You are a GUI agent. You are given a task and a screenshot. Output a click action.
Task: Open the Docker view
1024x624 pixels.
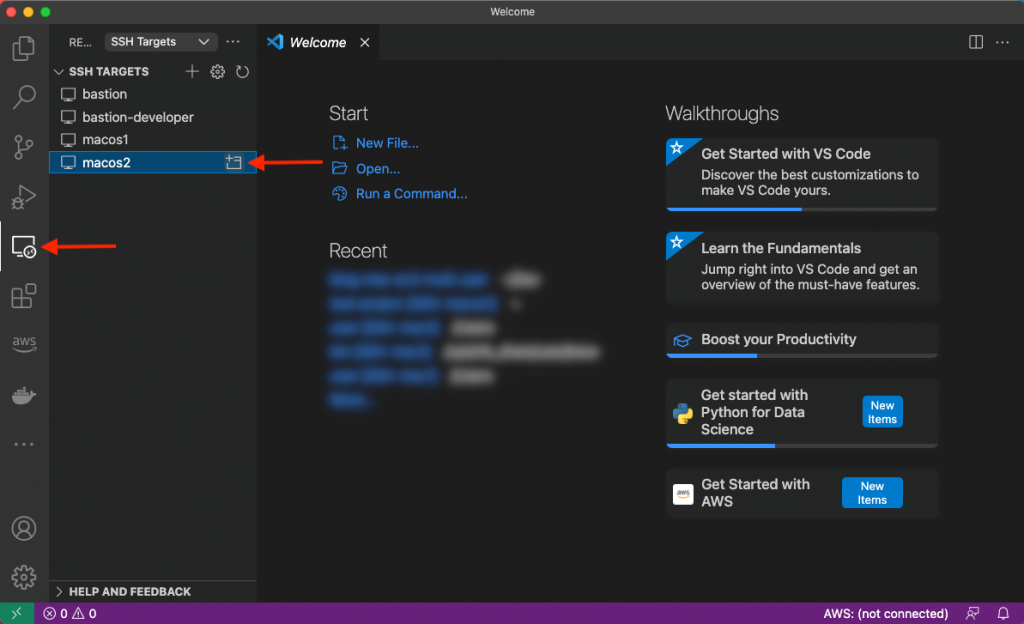click(x=23, y=394)
